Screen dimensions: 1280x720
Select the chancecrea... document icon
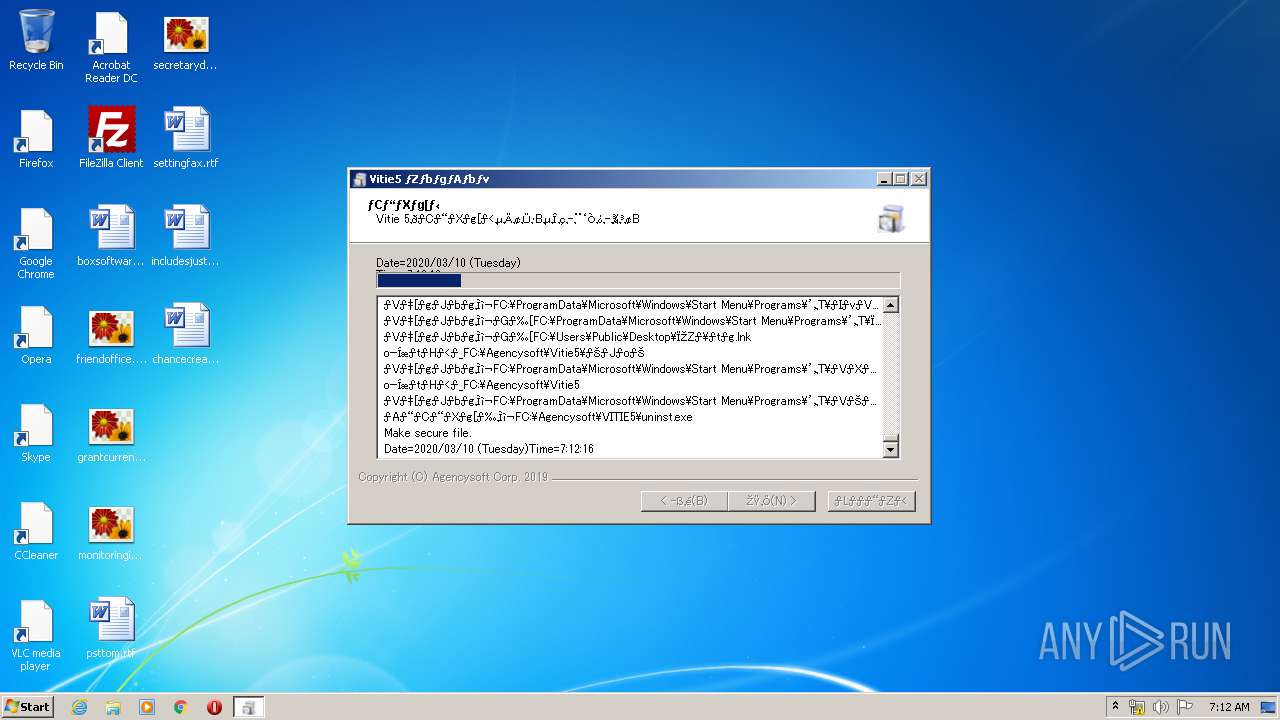(x=186, y=335)
